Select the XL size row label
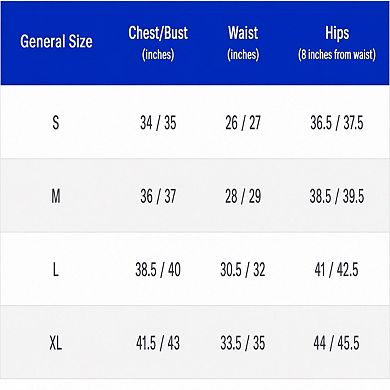This screenshot has height=390, width=390. [x=56, y=342]
